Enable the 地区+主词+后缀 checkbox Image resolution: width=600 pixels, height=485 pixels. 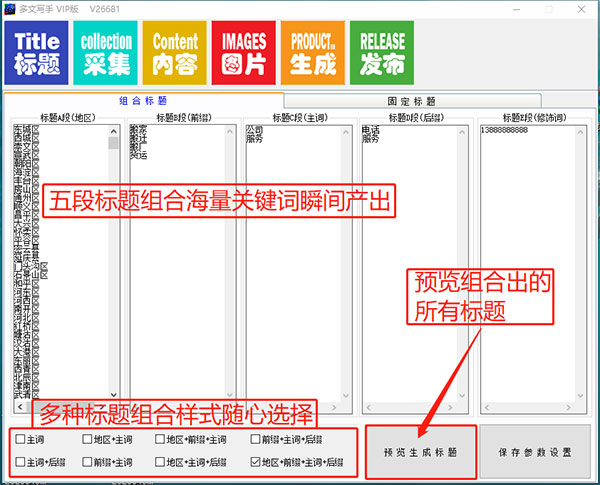pos(160,462)
